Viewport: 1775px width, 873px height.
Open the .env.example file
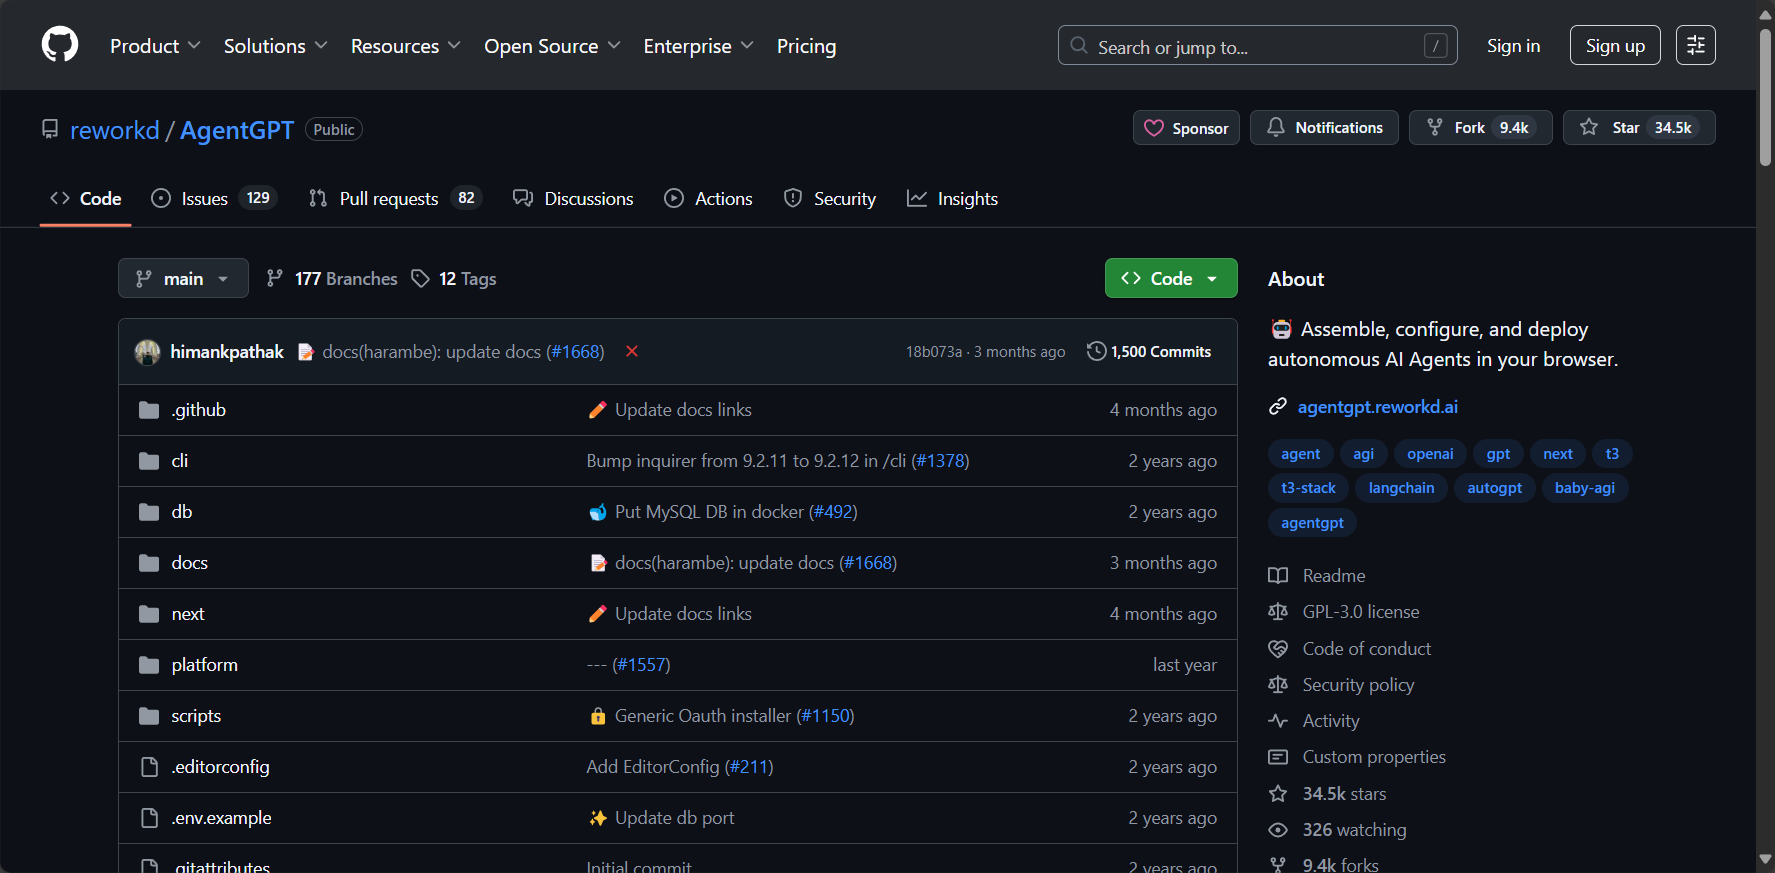221,818
